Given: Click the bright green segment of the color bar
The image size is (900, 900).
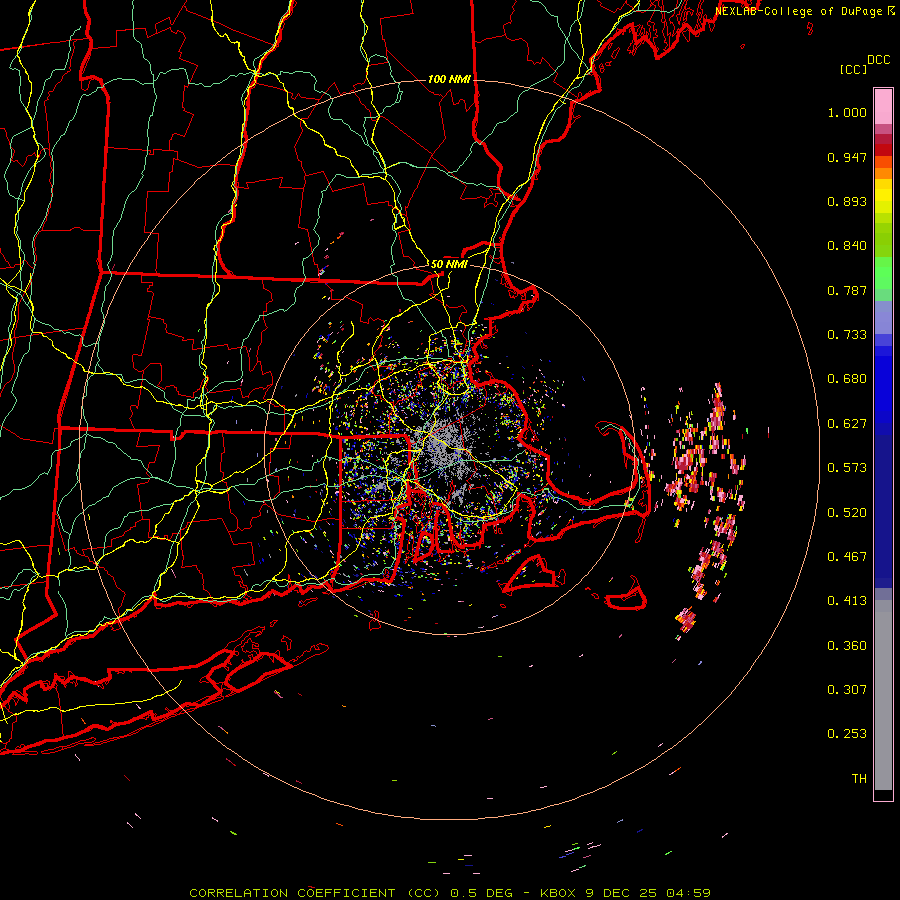Looking at the screenshot, I should 883,273.
